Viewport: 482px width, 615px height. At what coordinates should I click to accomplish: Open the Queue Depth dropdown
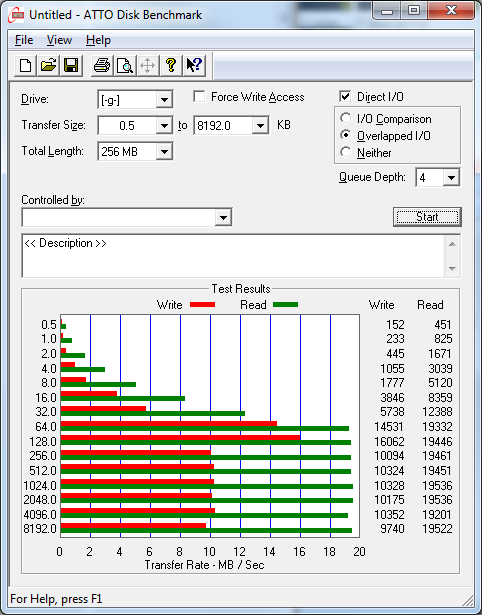click(x=451, y=178)
